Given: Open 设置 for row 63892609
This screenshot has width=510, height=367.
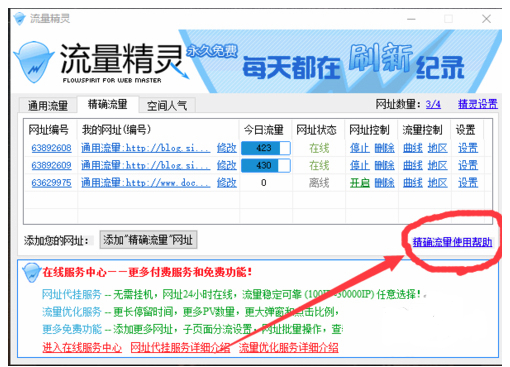Looking at the screenshot, I should pyautogui.click(x=468, y=165).
